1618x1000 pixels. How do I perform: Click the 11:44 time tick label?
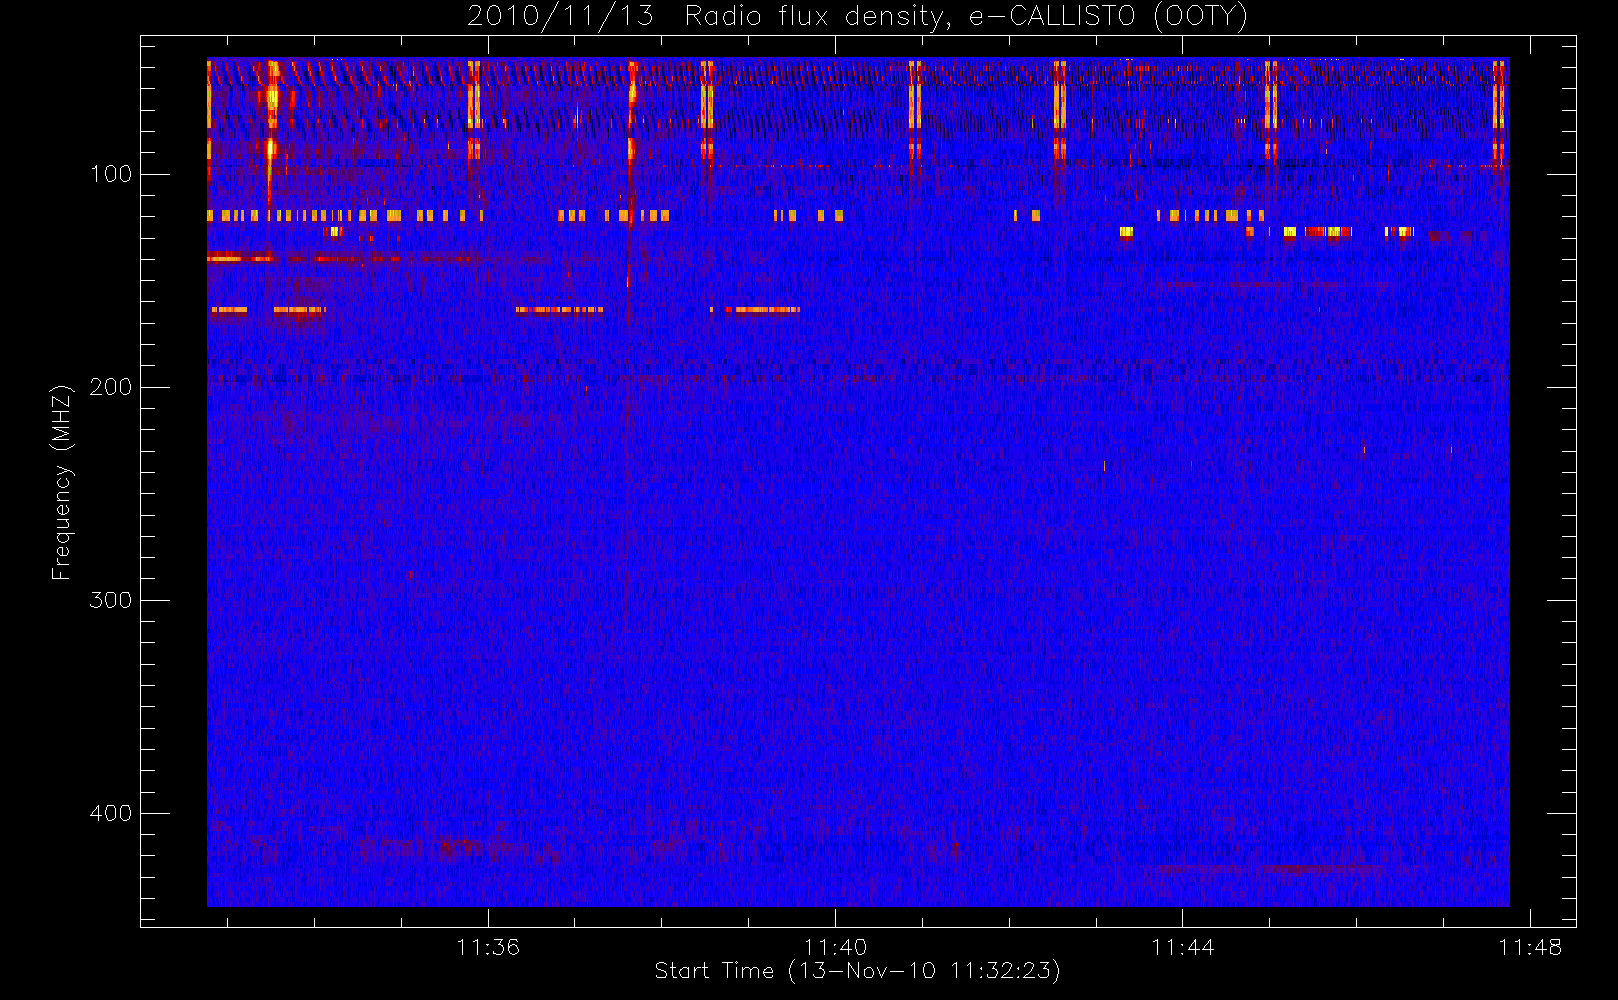(1182, 947)
